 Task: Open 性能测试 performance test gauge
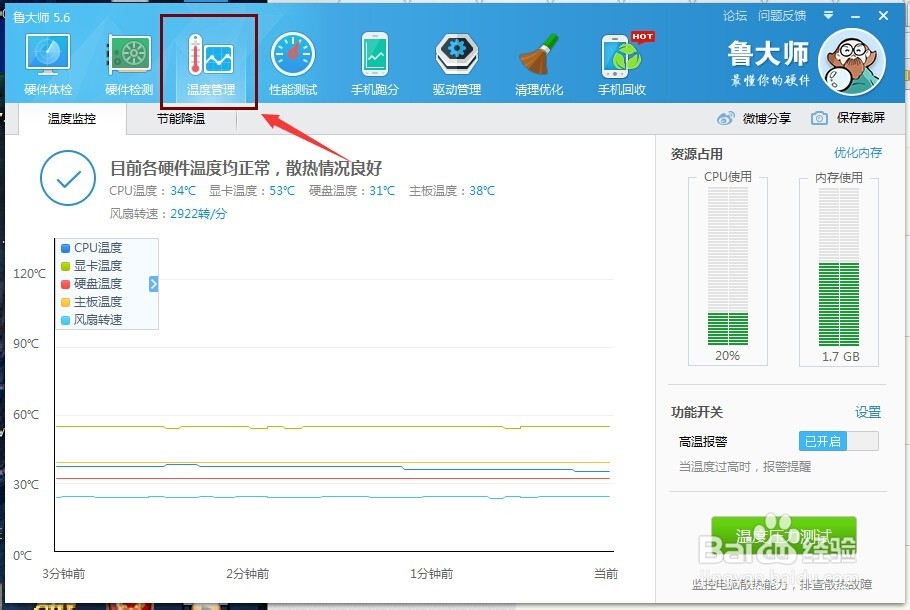(x=292, y=64)
